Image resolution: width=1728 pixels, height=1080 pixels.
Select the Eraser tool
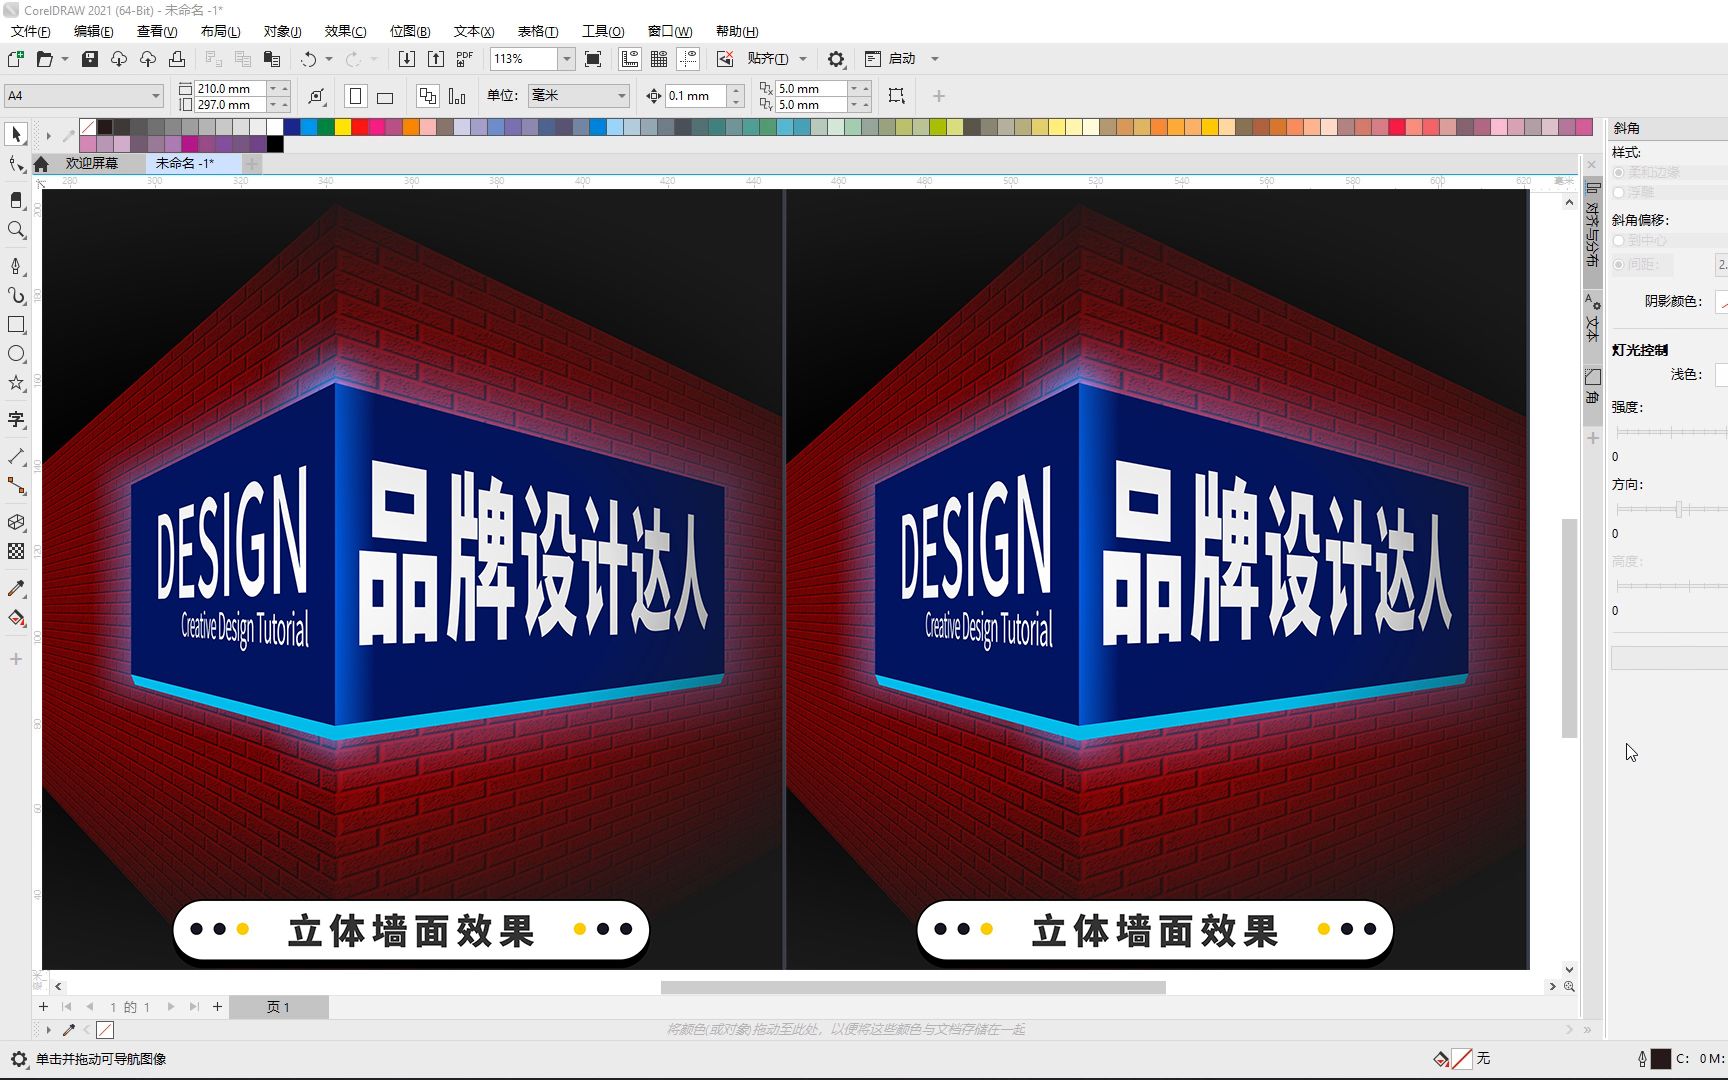point(16,199)
